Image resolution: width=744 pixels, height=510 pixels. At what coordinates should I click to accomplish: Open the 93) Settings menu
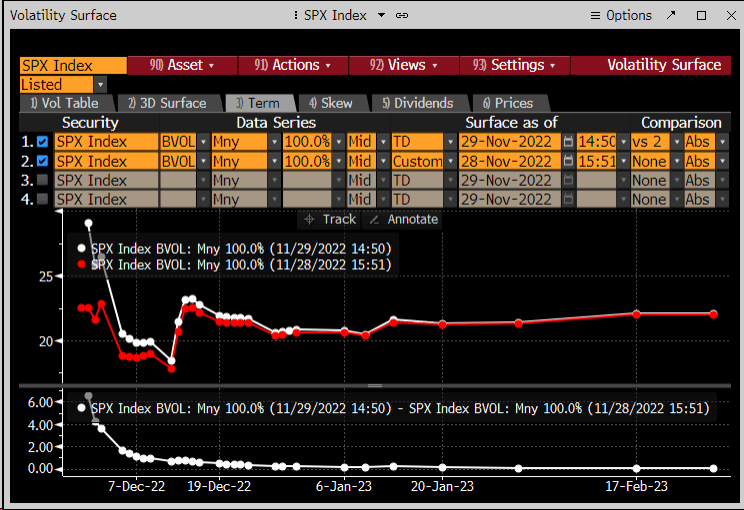click(514, 65)
